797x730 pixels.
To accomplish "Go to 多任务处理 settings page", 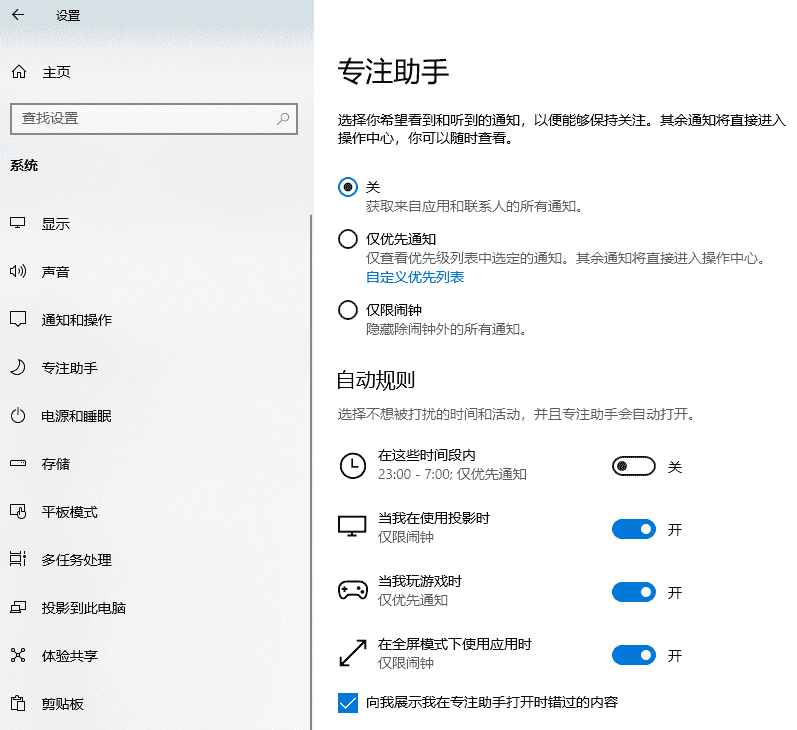I will tap(76, 560).
